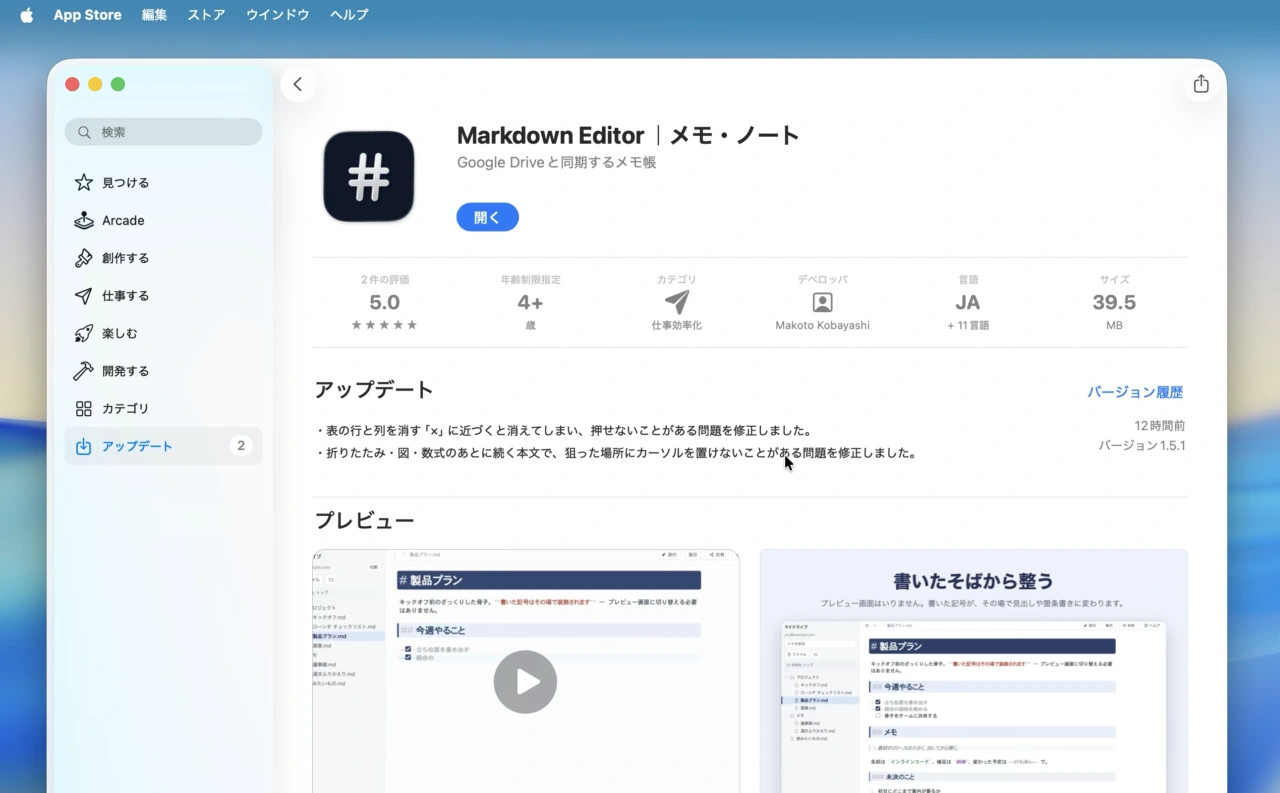Open the ヘルプ menu
Image resolution: width=1280 pixels, height=793 pixels.
pyautogui.click(x=349, y=15)
